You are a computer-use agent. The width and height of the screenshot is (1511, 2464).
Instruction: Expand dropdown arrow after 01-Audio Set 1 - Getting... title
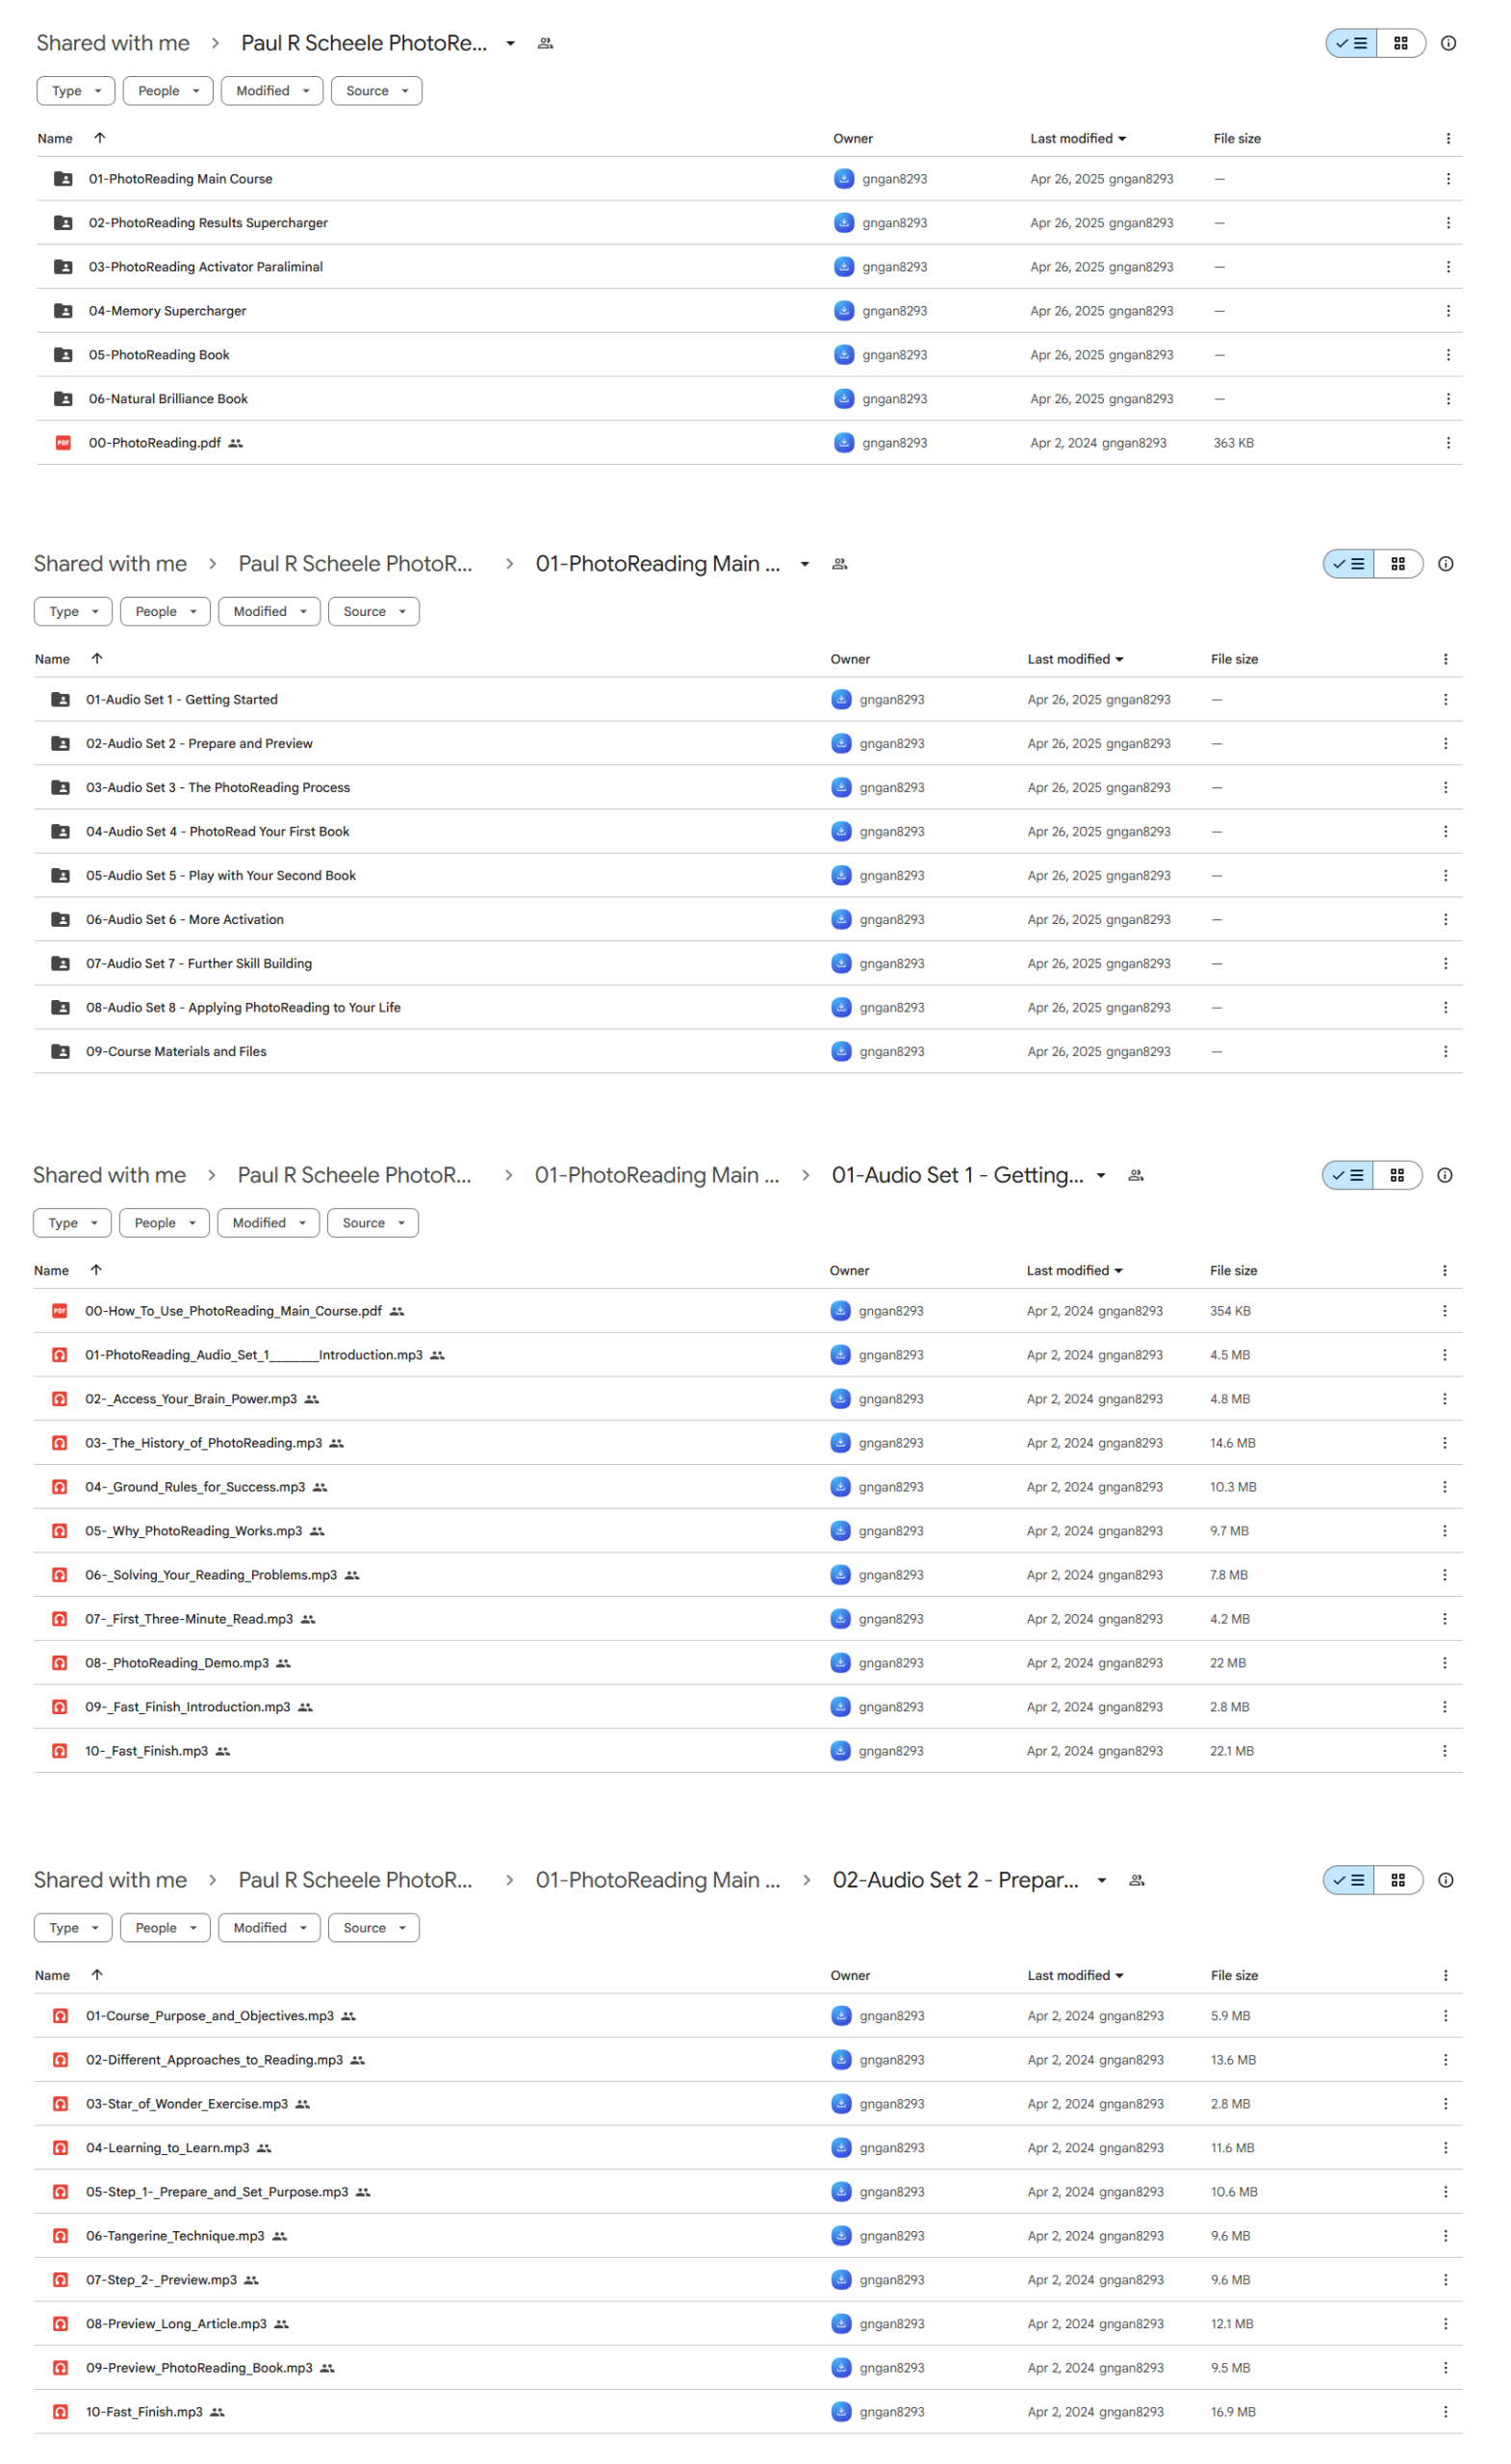pyautogui.click(x=1100, y=1176)
